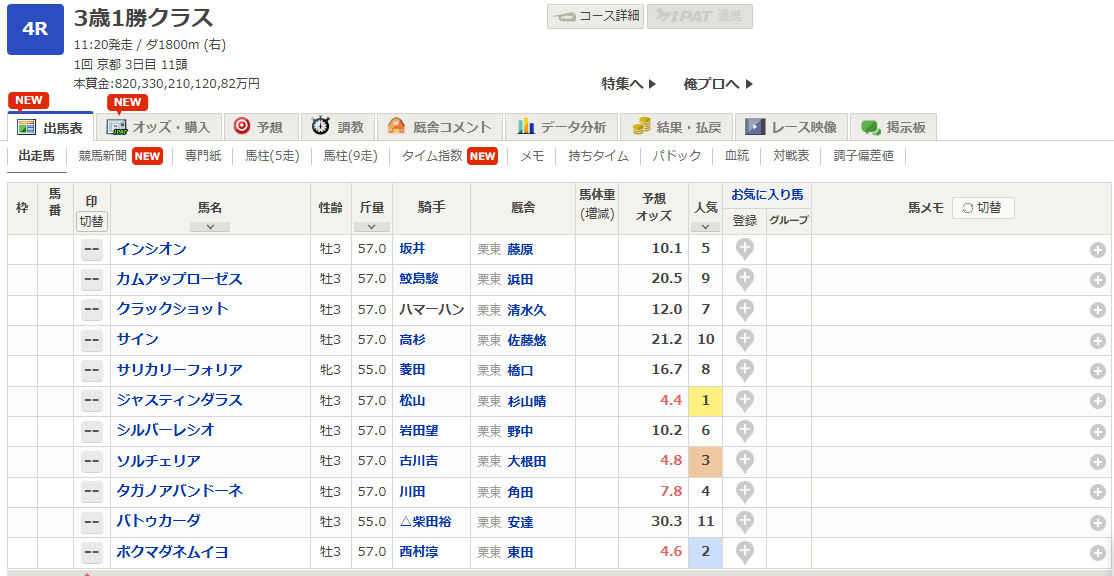
Task: Open 厩舎コメント tab
Action: click(x=440, y=127)
